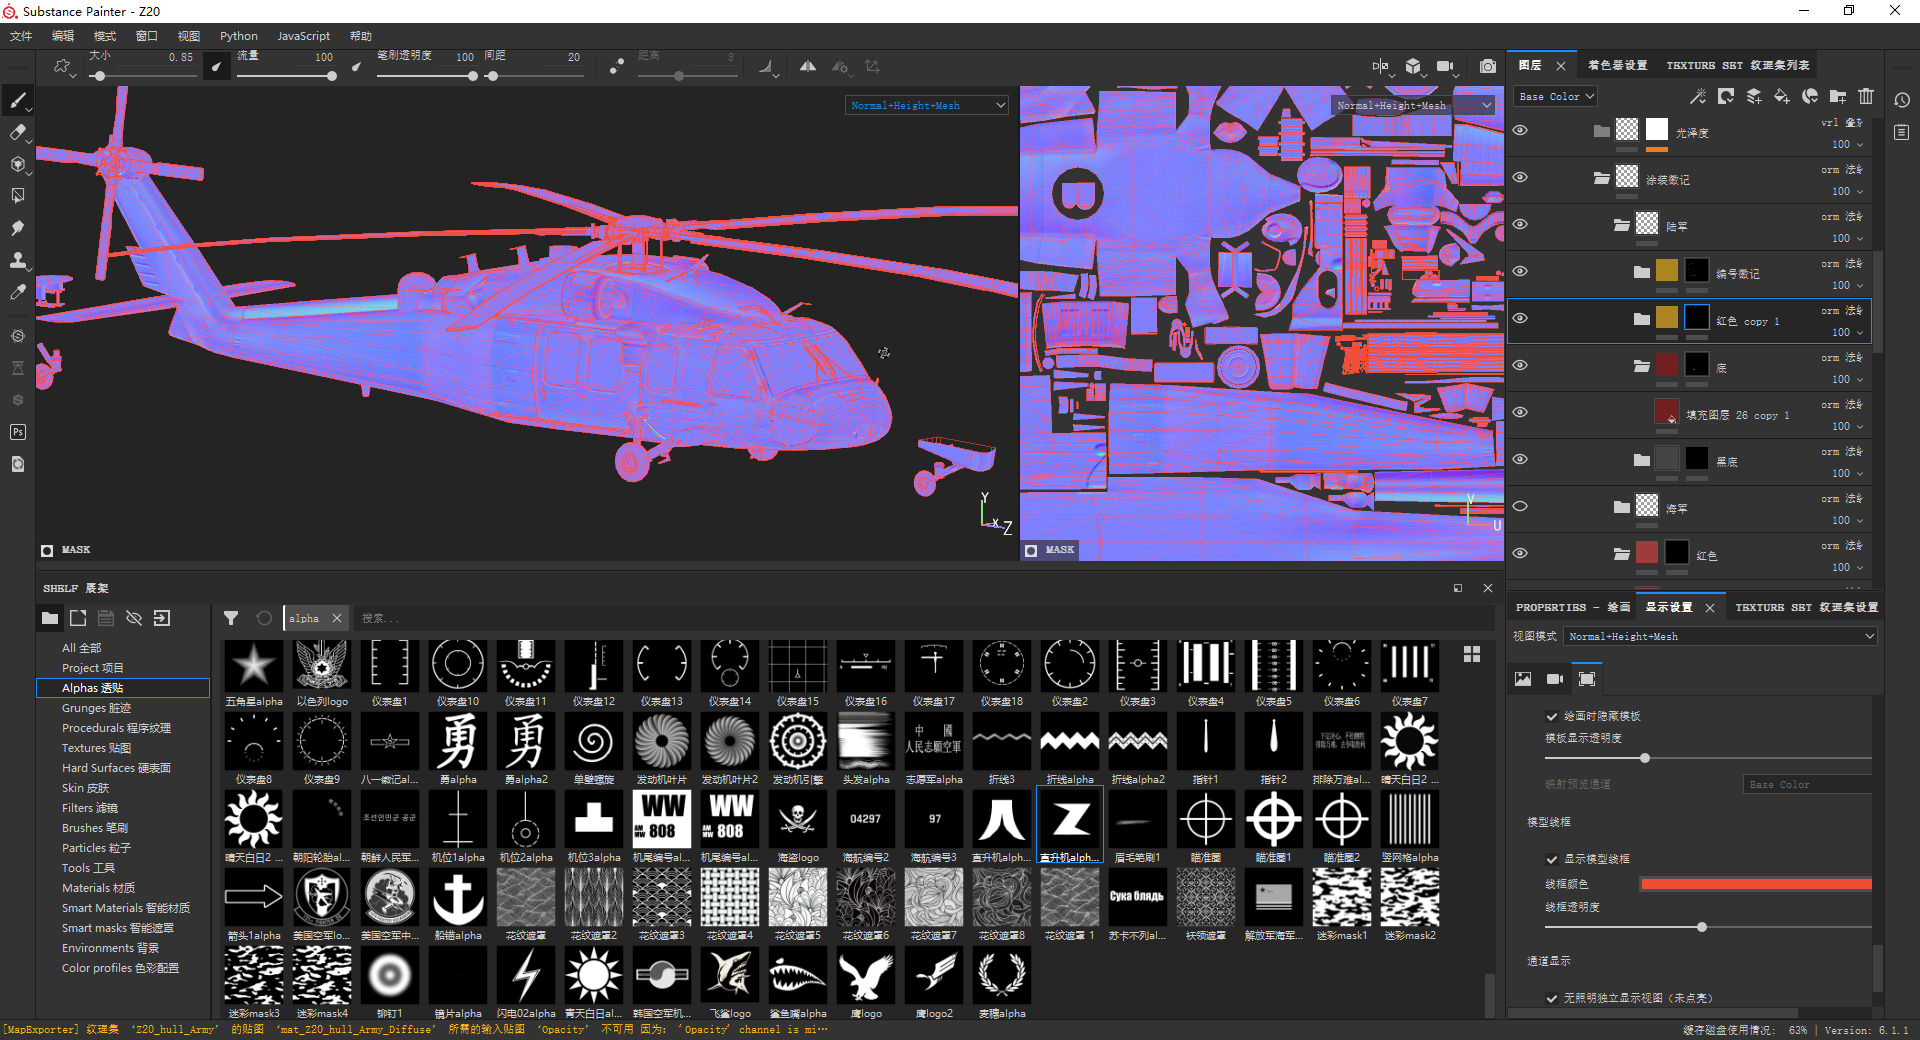Collapse the 红色 folder
The width and height of the screenshot is (1920, 1040).
coord(1621,553)
